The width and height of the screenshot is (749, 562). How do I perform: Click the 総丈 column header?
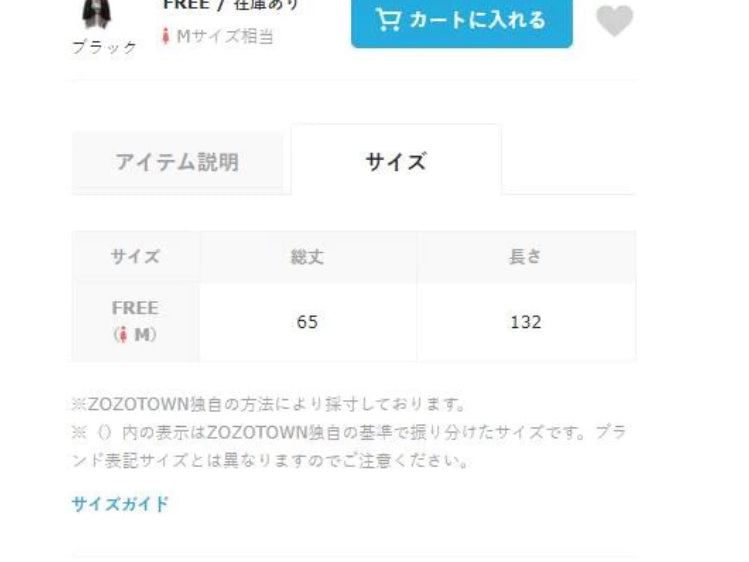point(308,257)
